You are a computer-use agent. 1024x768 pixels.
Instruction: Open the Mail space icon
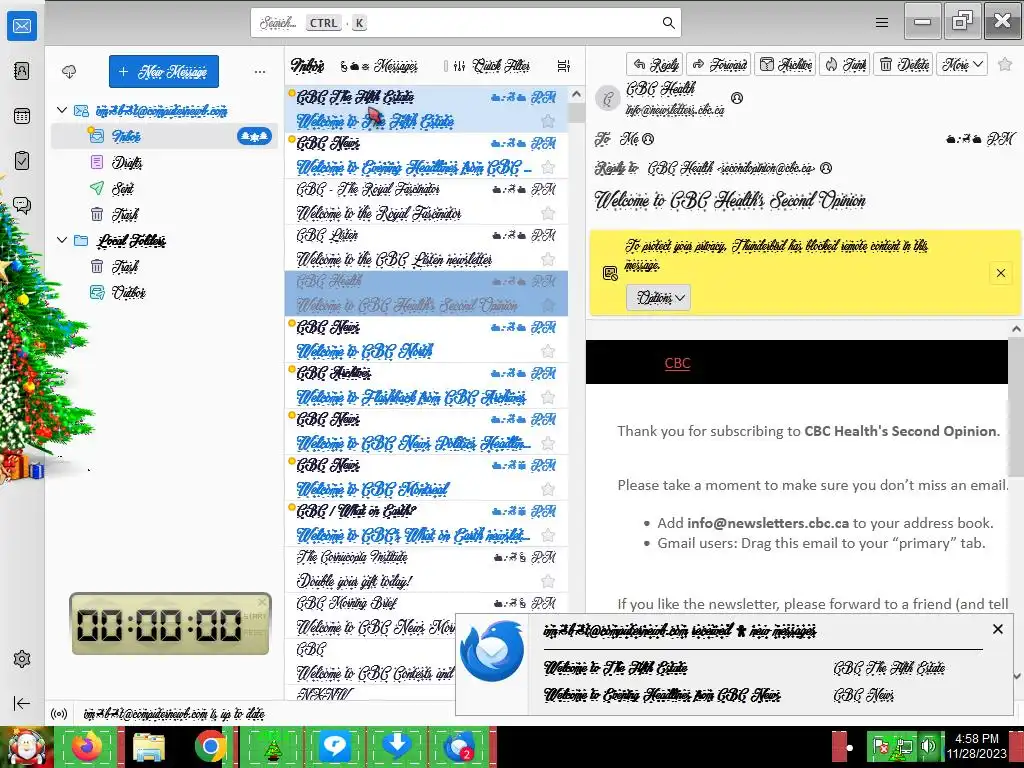[22, 26]
